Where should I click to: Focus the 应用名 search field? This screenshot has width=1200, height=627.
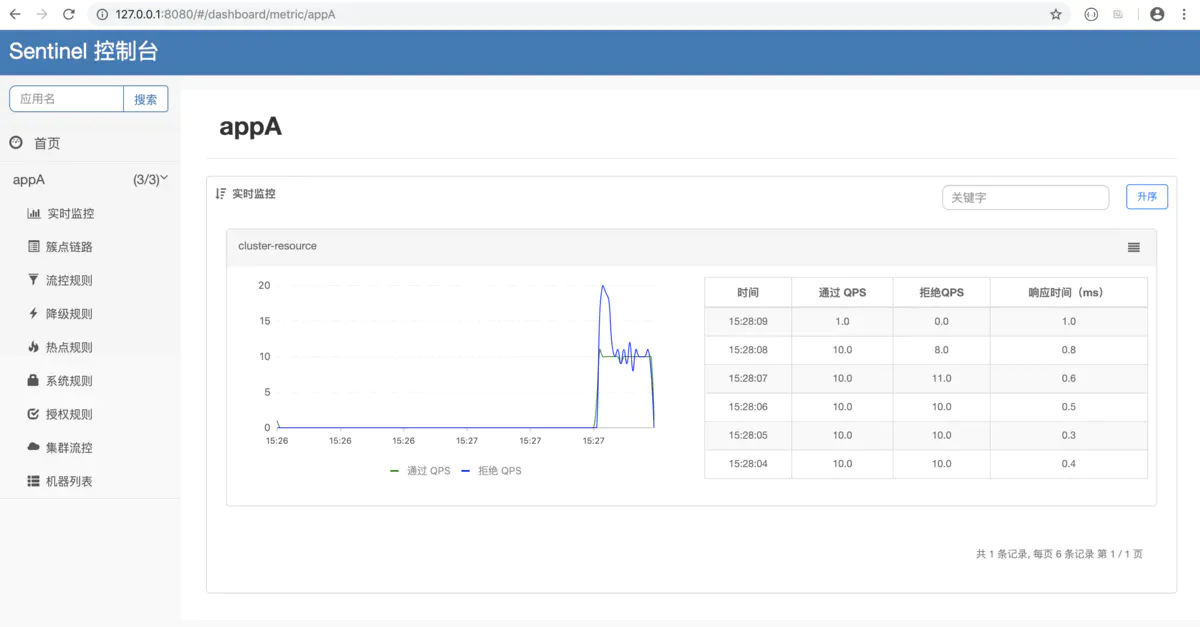point(66,99)
